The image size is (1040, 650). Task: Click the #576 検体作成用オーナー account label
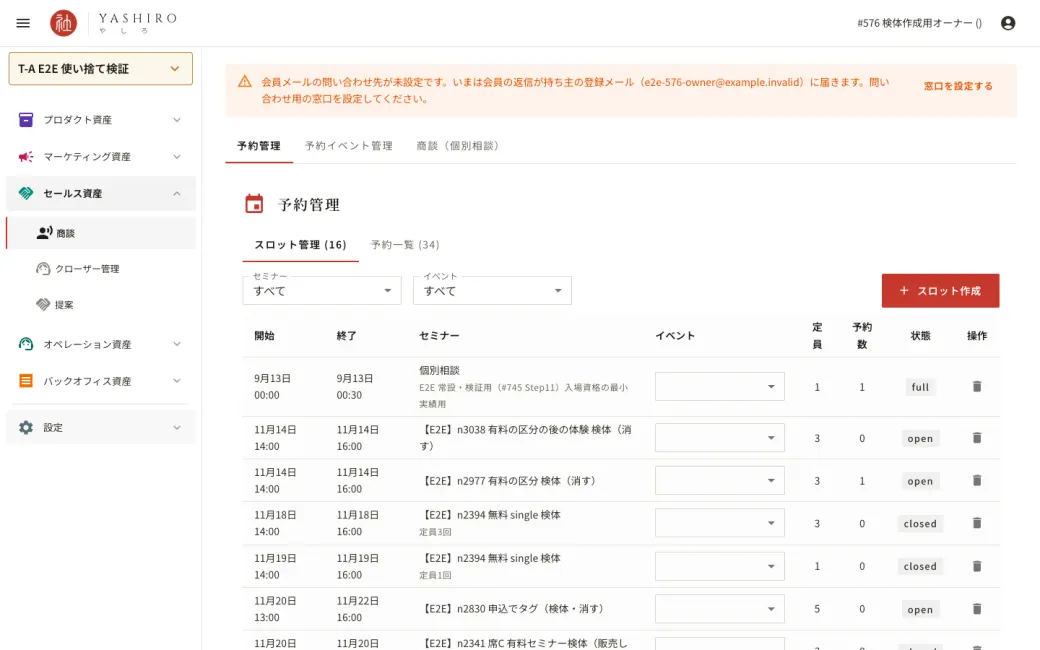pos(919,23)
